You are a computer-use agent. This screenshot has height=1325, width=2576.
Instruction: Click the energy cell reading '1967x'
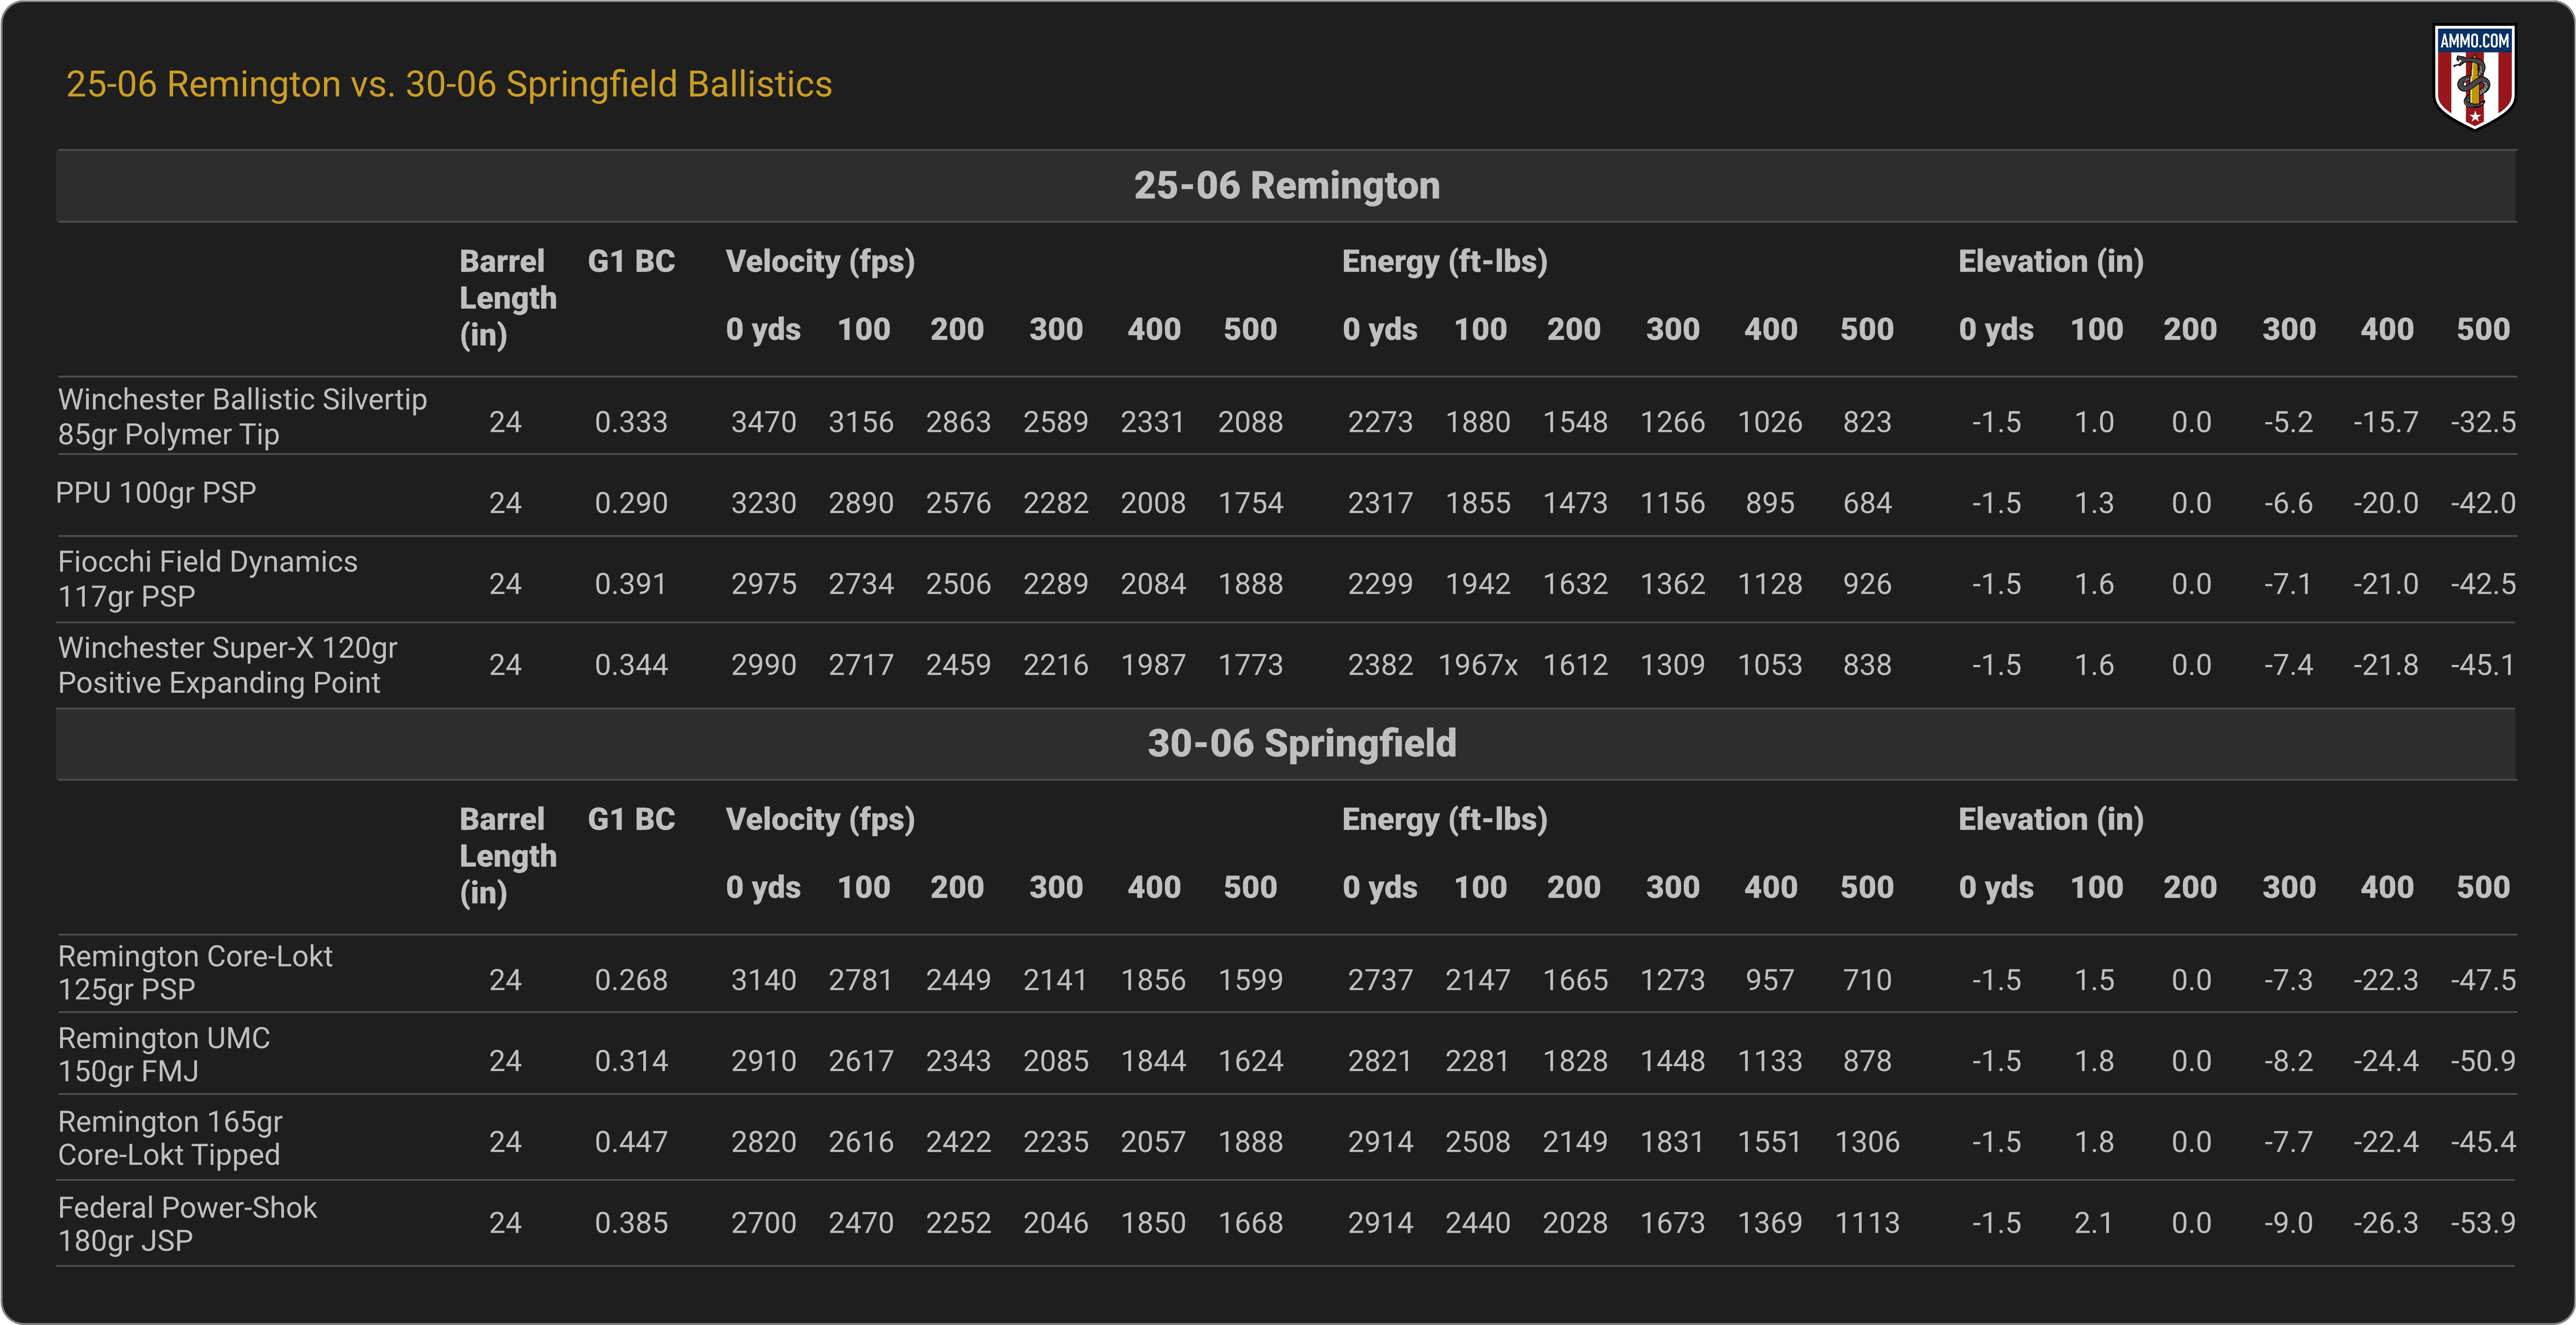(x=1478, y=665)
